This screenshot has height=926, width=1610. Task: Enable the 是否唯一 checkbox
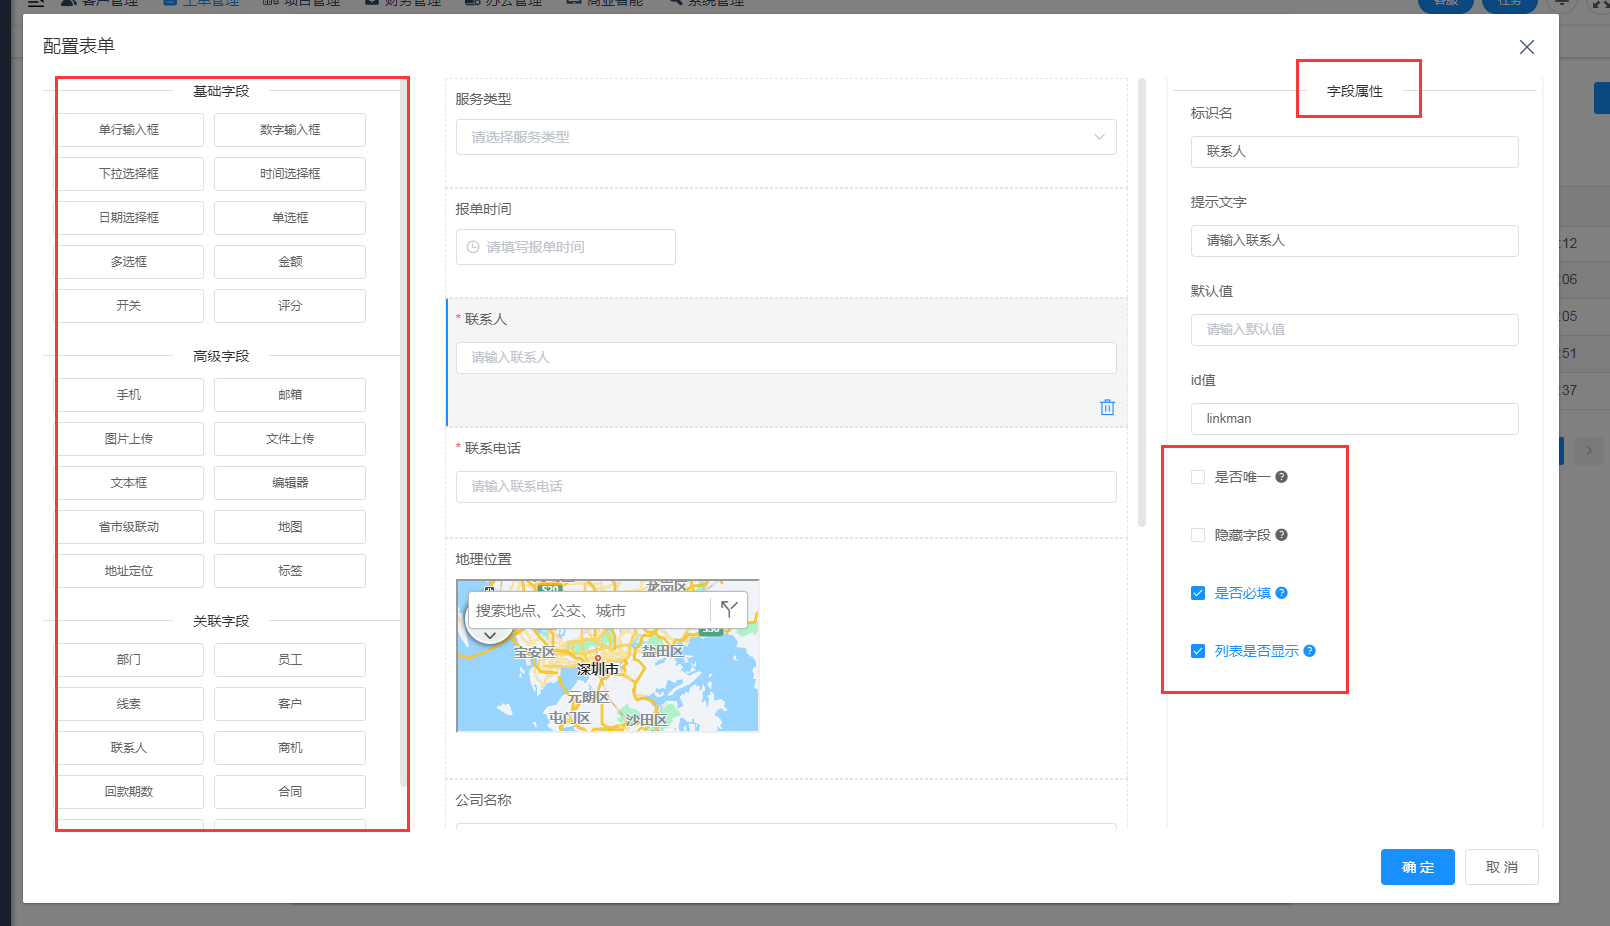1198,477
